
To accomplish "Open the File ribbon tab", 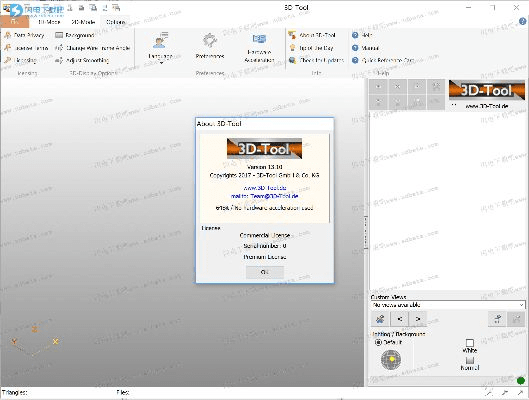I will [x=15, y=22].
